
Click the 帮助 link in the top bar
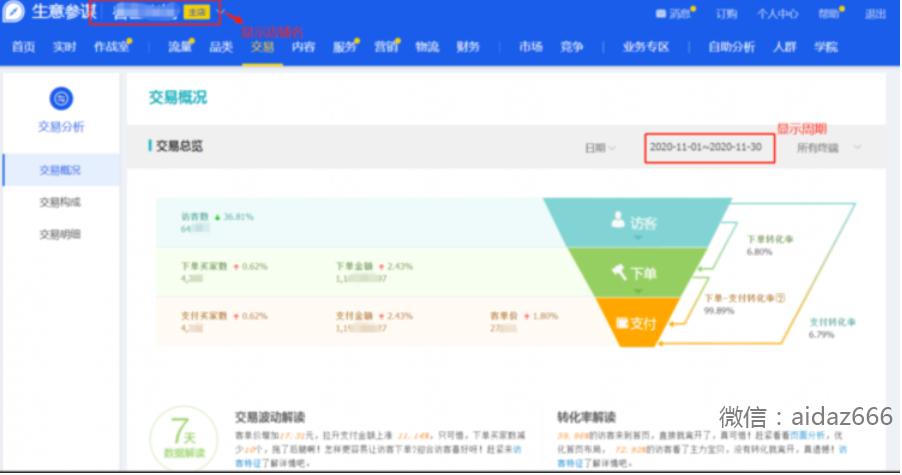coord(831,13)
